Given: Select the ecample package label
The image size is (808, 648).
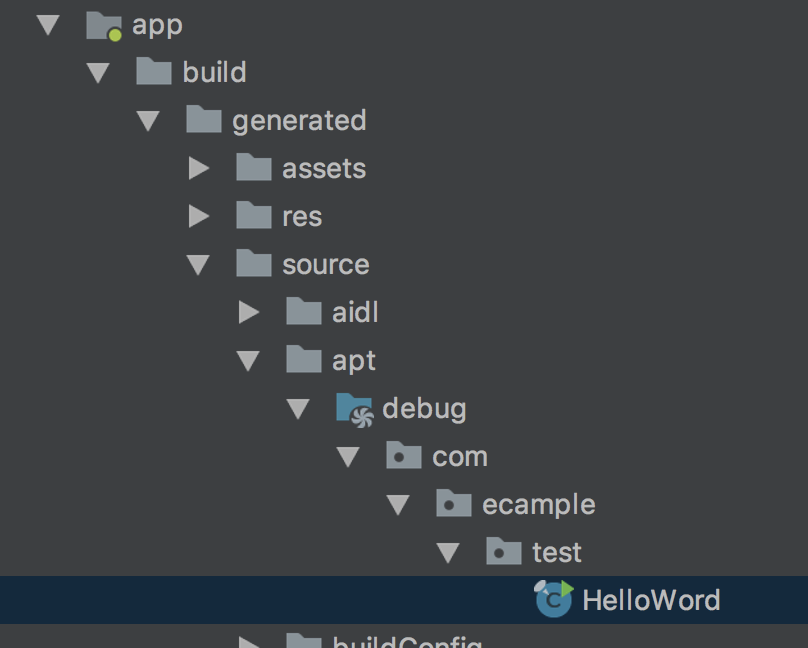Looking at the screenshot, I should [x=538, y=504].
